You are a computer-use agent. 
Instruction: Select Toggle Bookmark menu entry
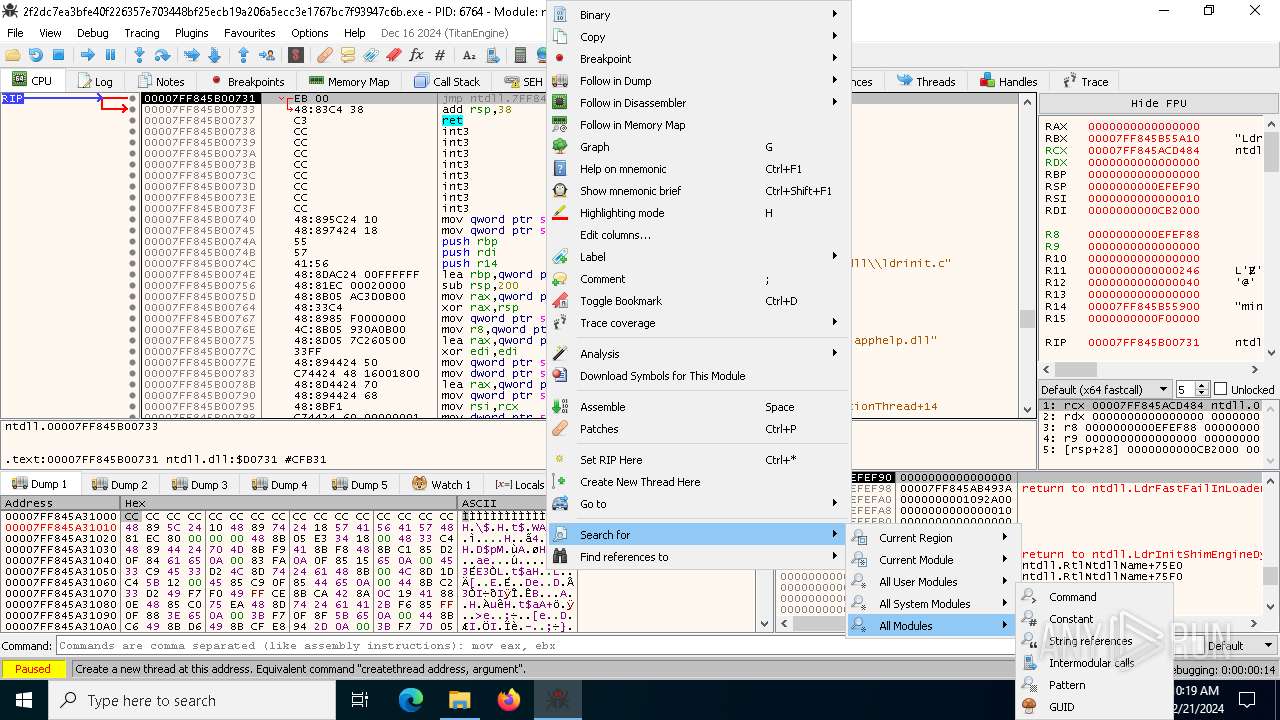tap(699, 301)
